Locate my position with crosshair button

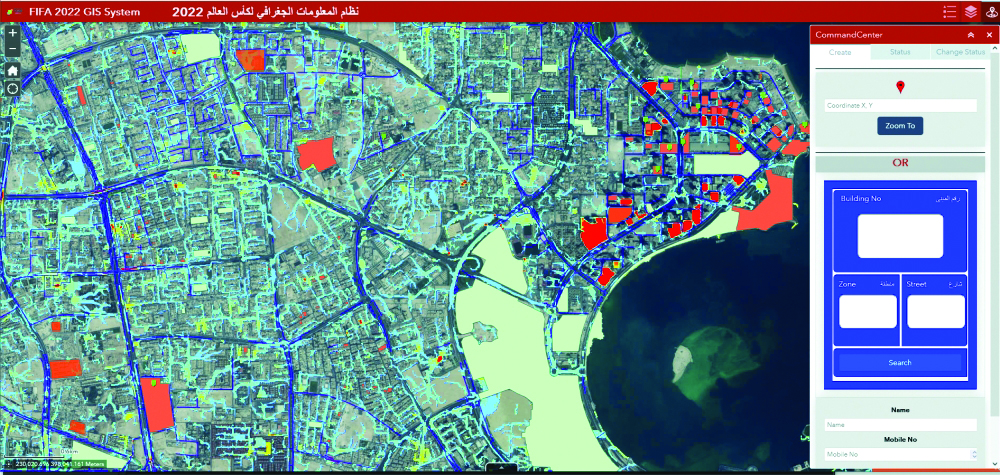(x=13, y=88)
